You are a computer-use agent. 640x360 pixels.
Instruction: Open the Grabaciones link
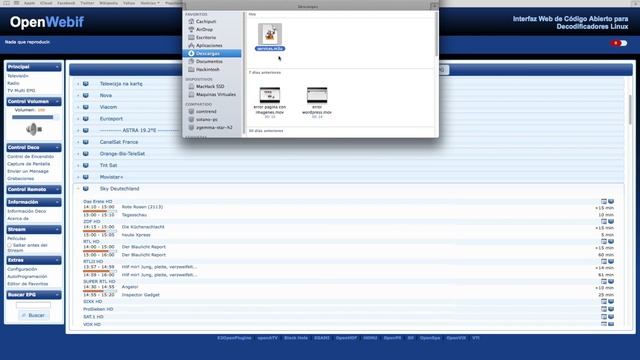click(20, 178)
